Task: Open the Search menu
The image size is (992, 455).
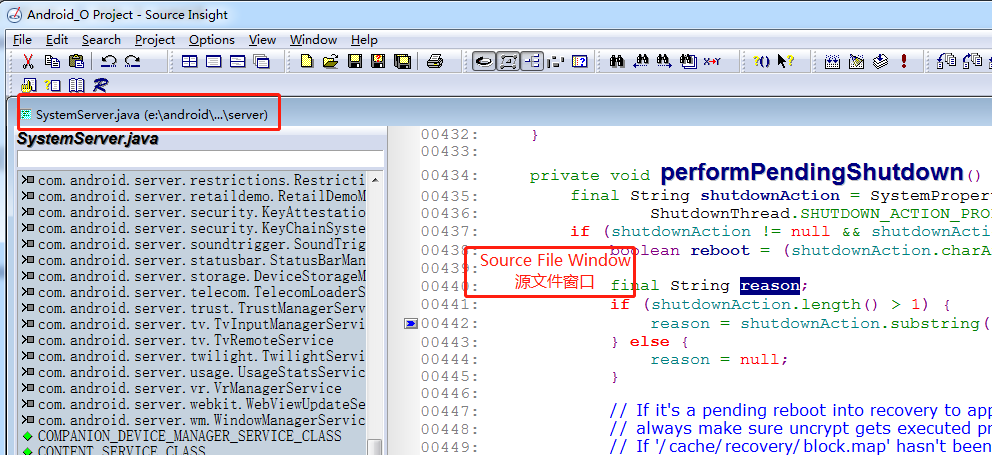Action: click(101, 40)
